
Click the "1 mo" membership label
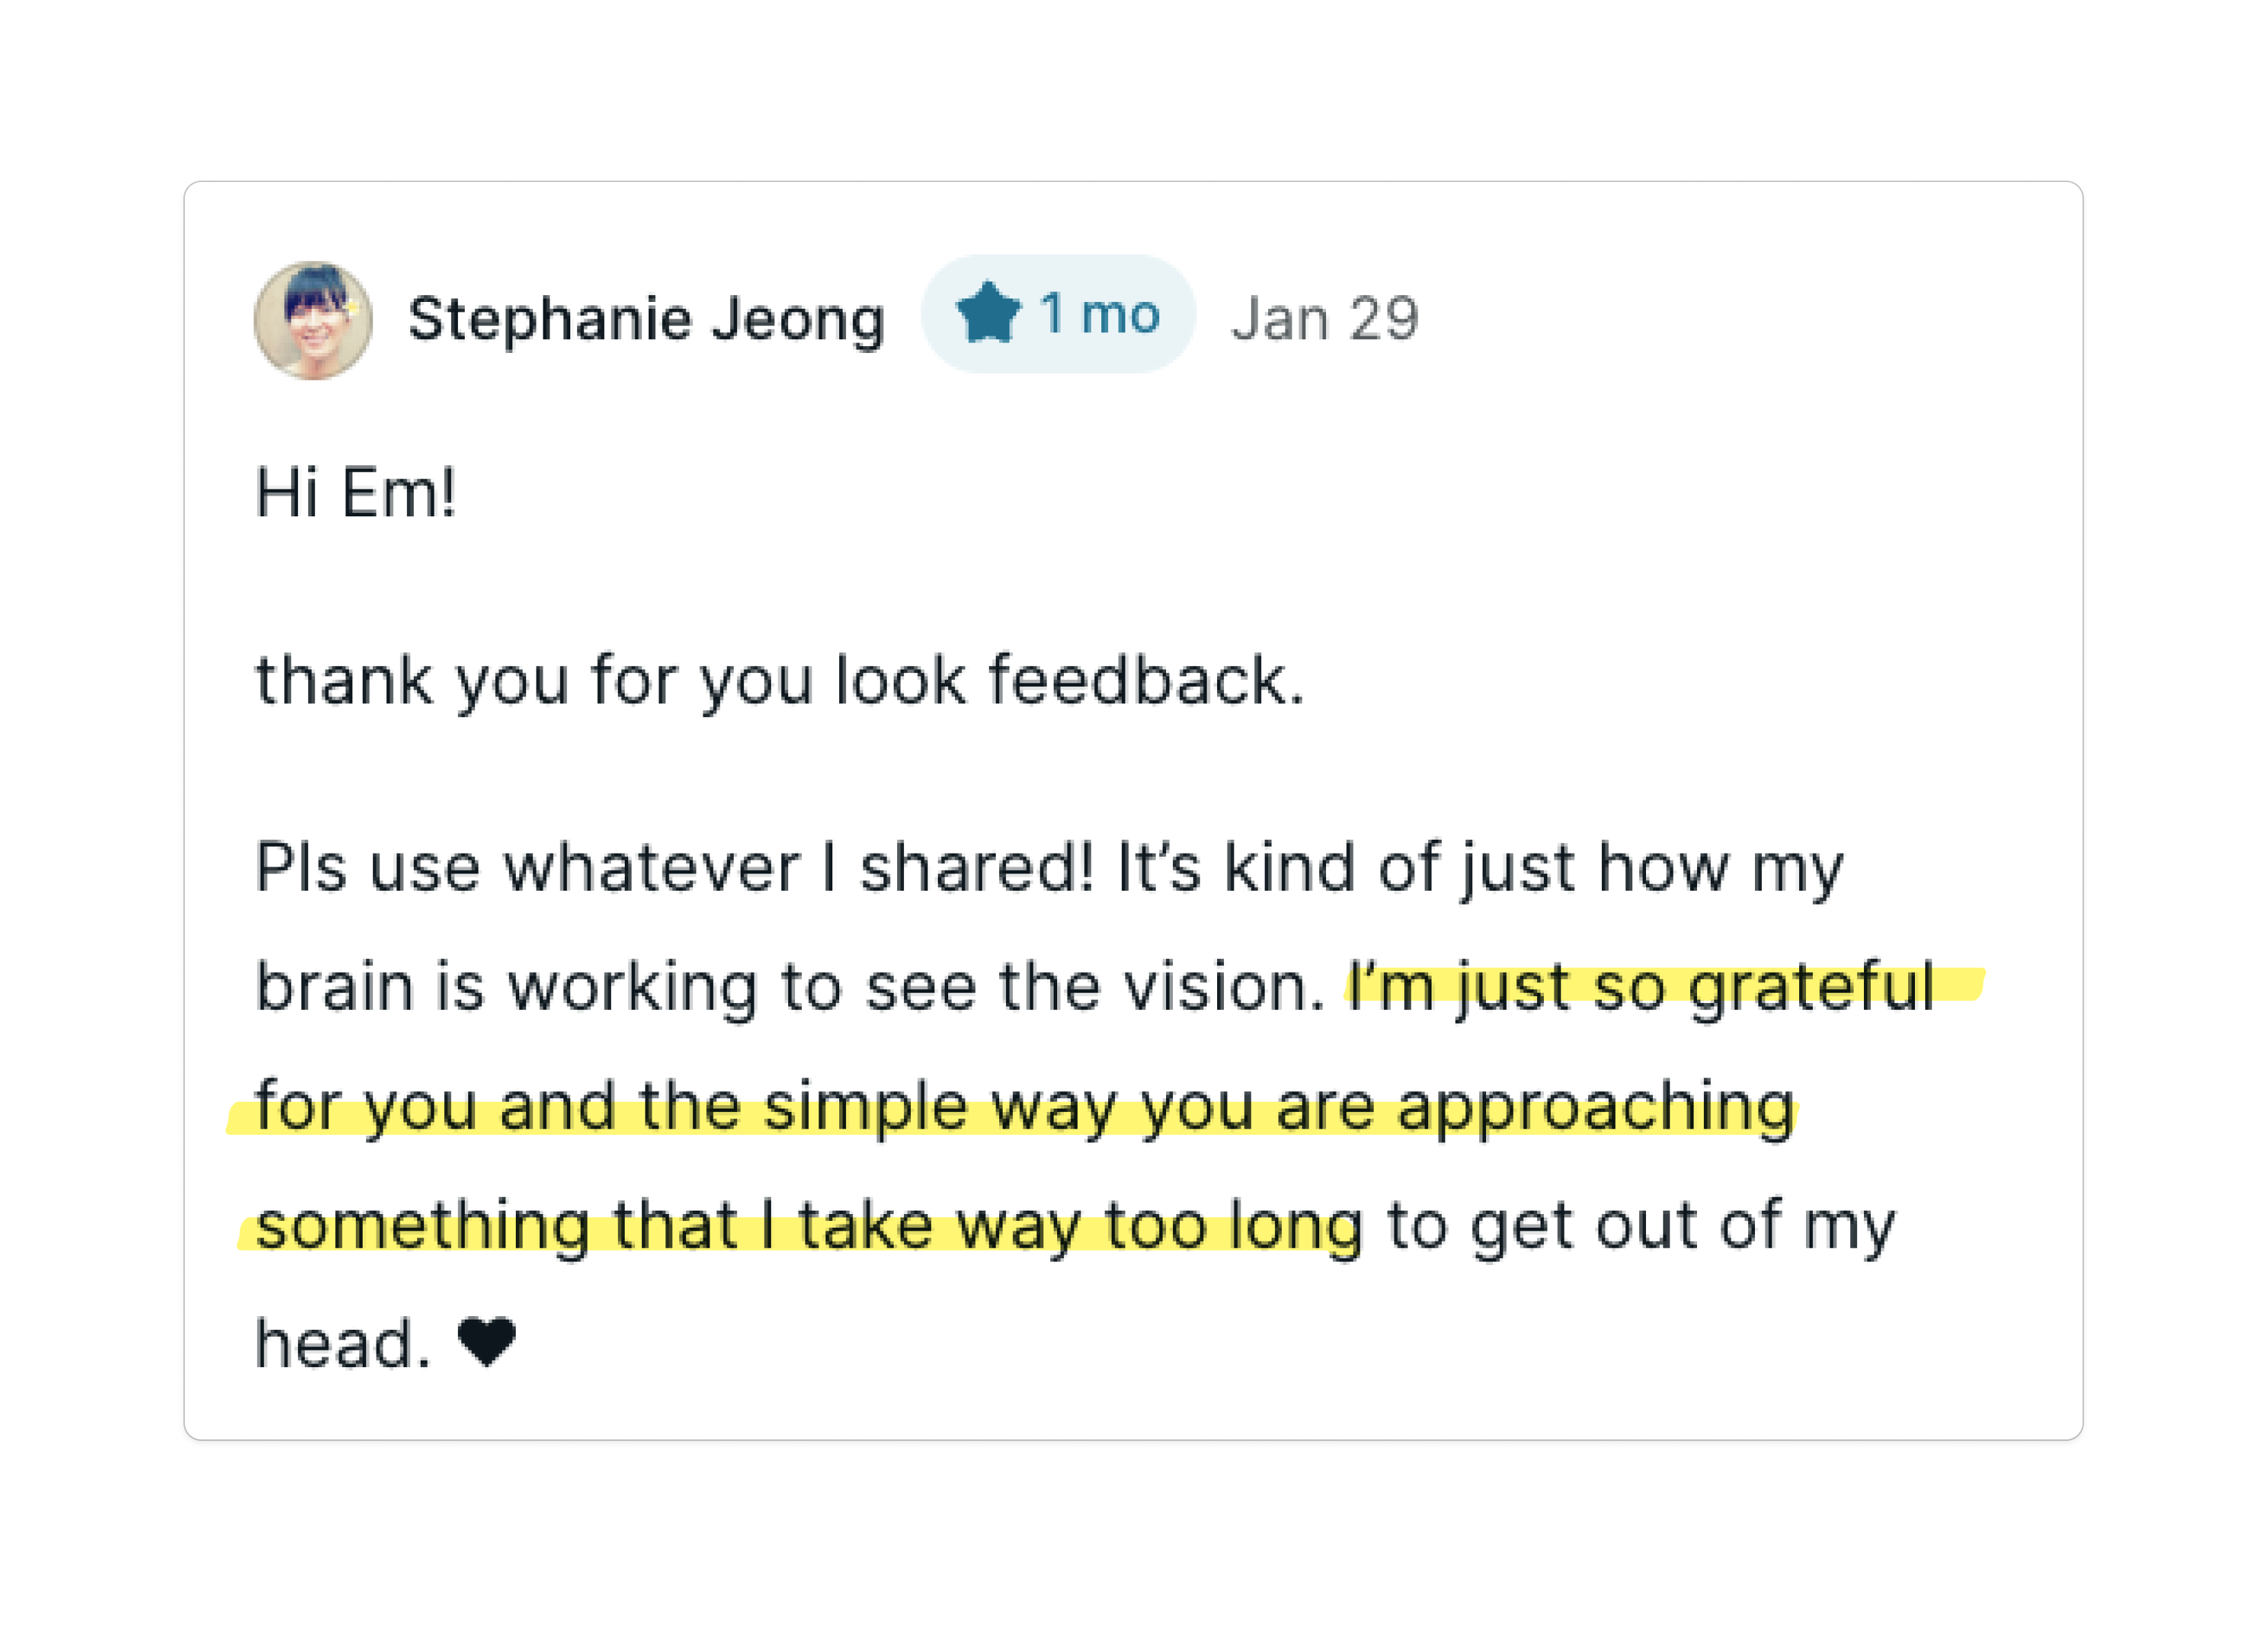(1099, 314)
